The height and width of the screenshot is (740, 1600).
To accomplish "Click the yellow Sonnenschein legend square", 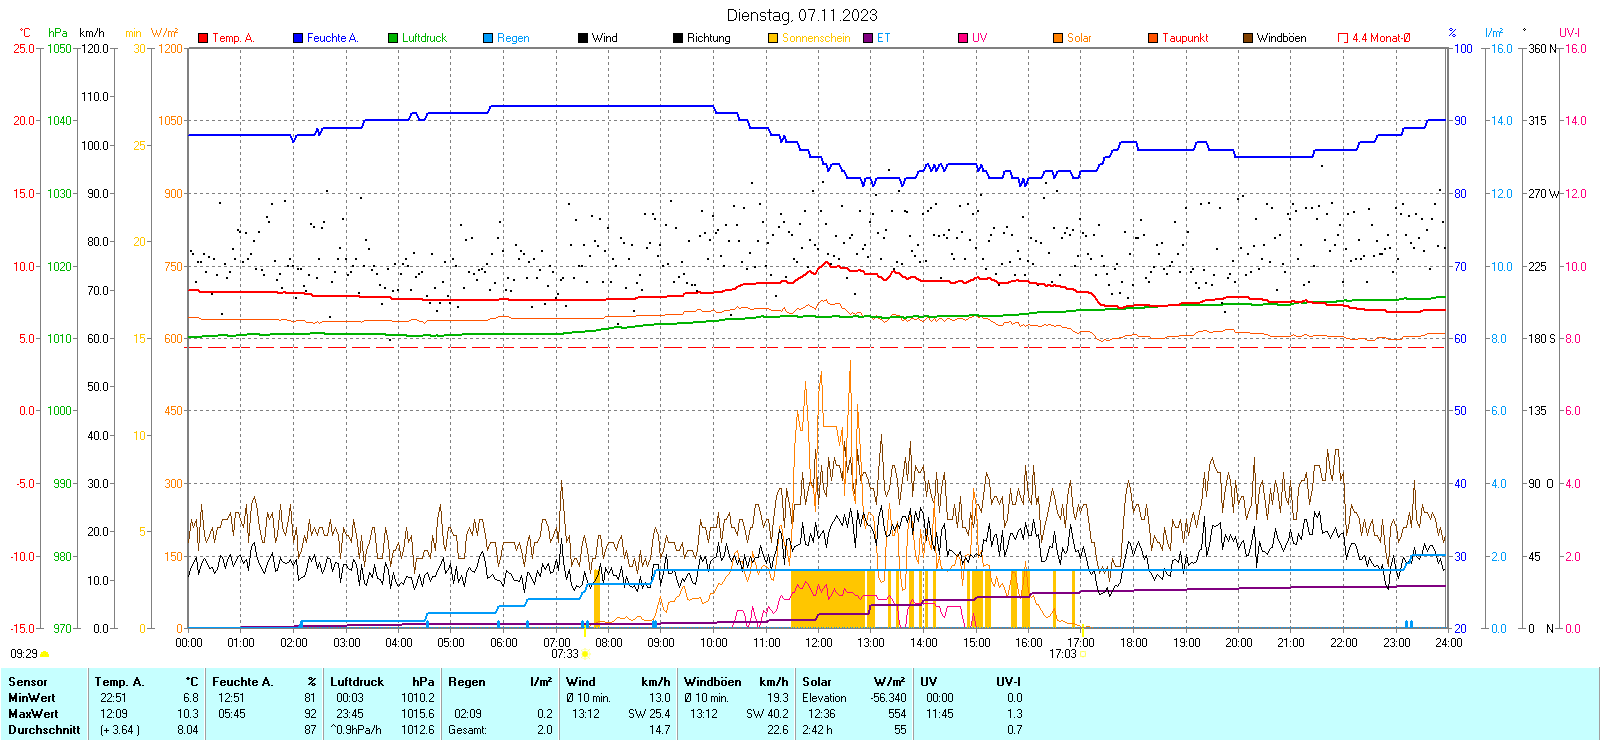I will [773, 38].
